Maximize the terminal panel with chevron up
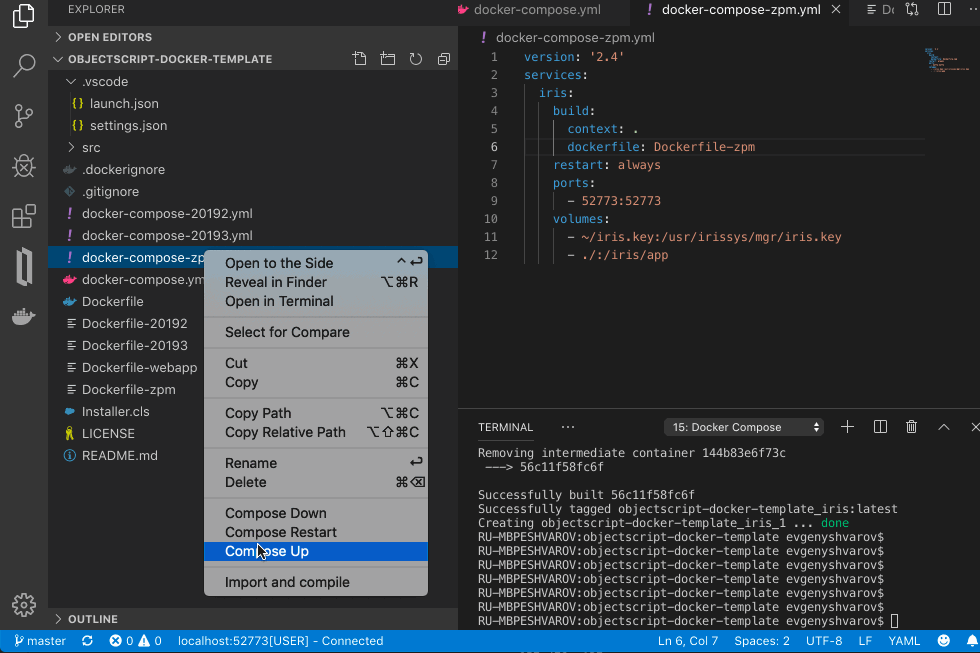The width and height of the screenshot is (980, 653). point(944,427)
